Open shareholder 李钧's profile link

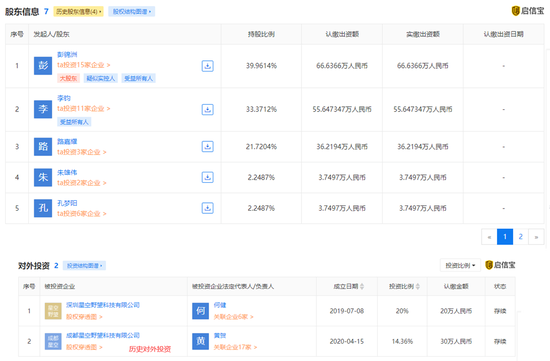click(x=64, y=98)
